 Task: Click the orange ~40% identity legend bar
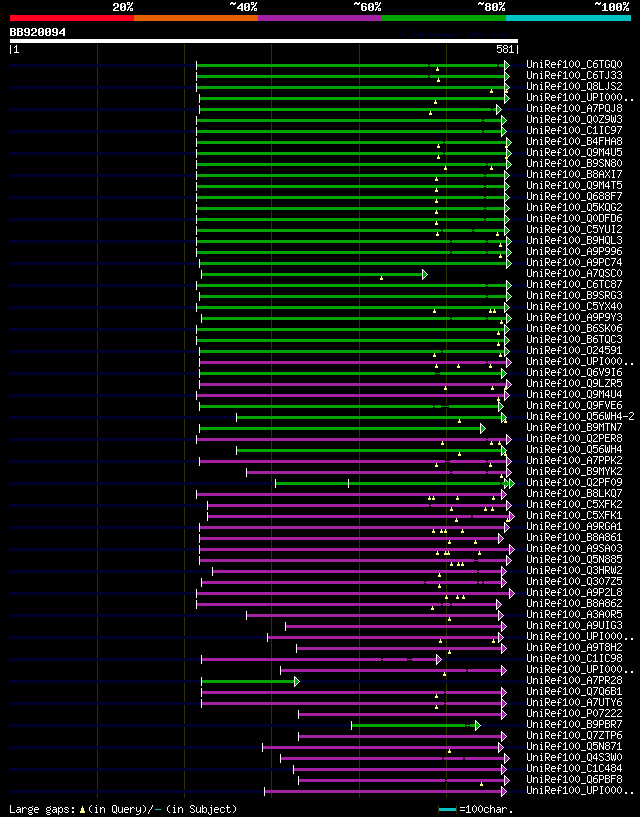(x=196, y=18)
